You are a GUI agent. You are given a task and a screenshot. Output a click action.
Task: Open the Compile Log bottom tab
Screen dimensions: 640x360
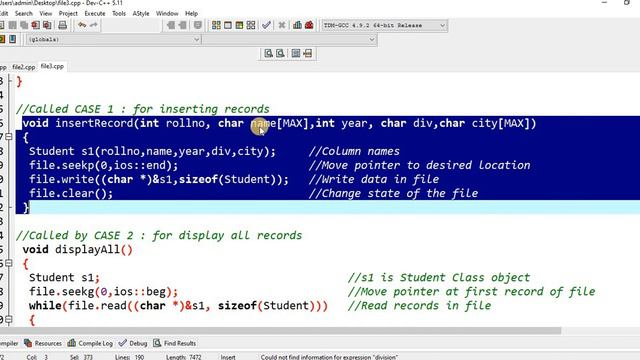(90, 343)
